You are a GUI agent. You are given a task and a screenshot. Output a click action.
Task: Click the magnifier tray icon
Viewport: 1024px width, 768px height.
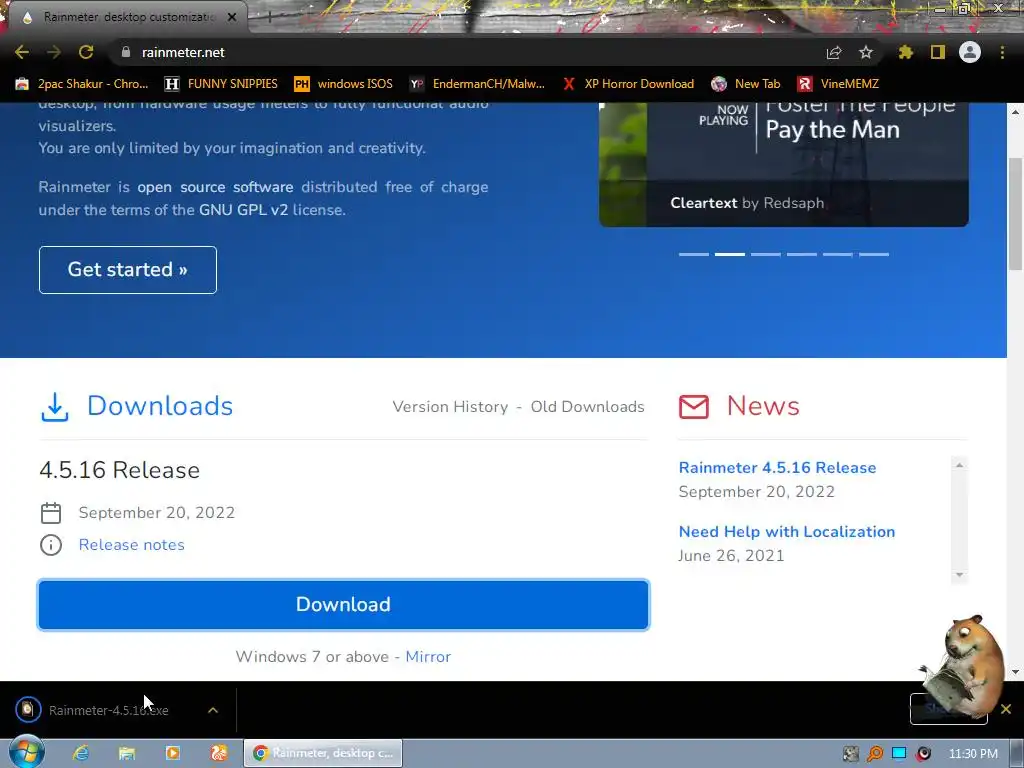point(874,754)
